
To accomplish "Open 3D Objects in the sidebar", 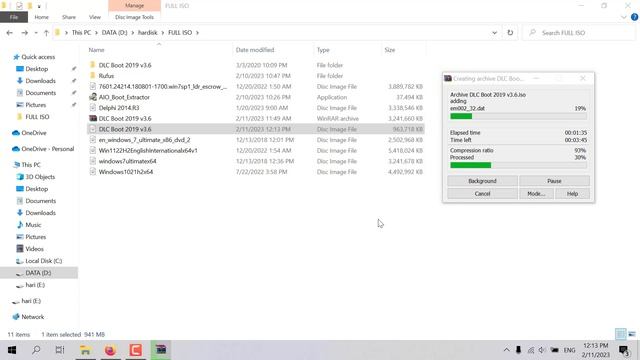I will tap(40, 177).
